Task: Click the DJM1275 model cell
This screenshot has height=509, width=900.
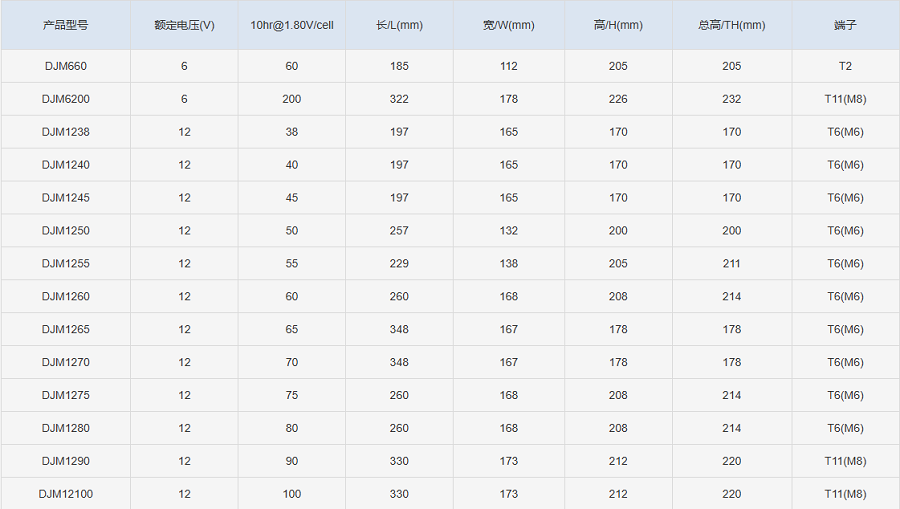Action: [x=65, y=395]
